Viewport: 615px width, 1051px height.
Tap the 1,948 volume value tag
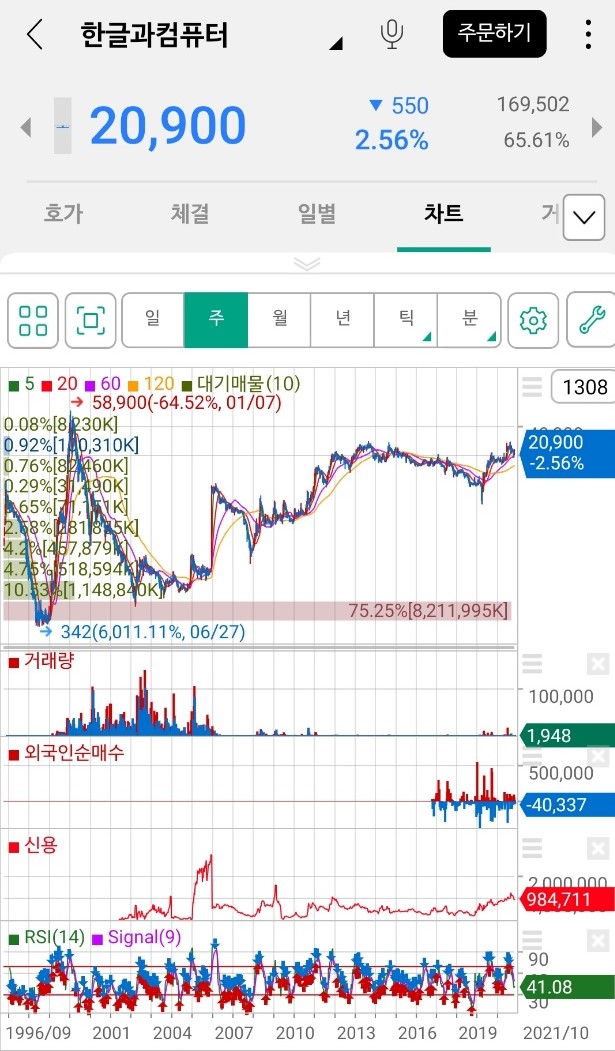[567, 735]
